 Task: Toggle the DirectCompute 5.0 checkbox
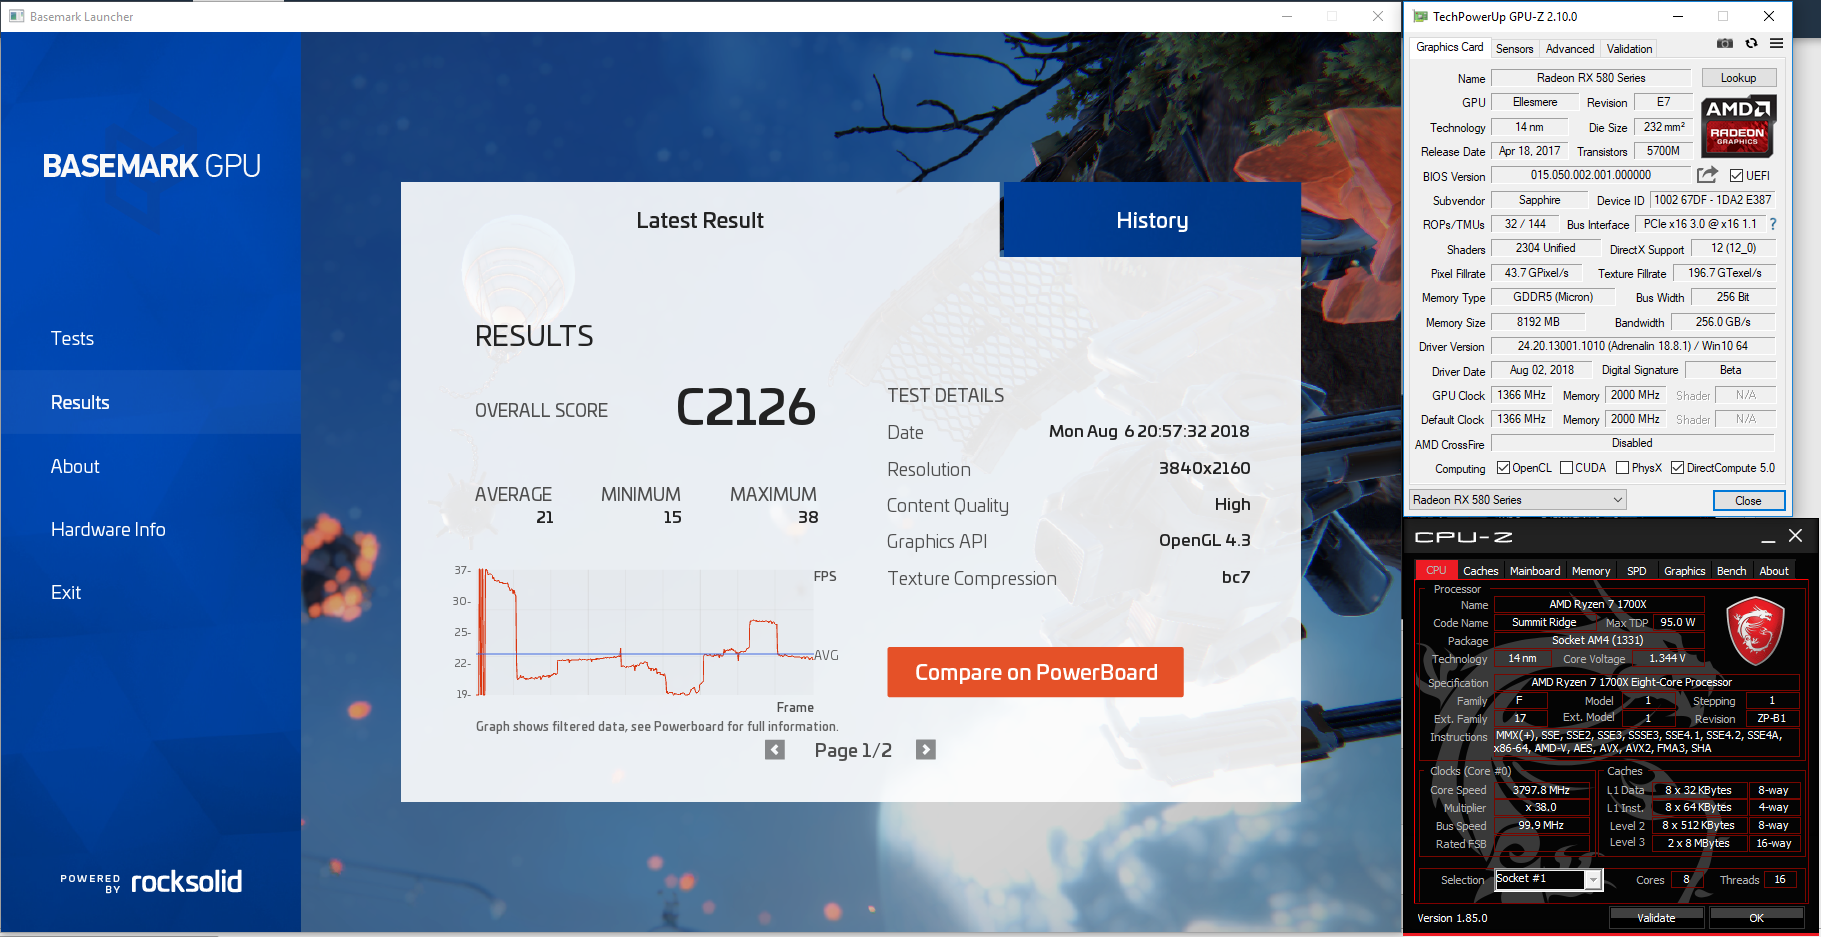point(1678,468)
